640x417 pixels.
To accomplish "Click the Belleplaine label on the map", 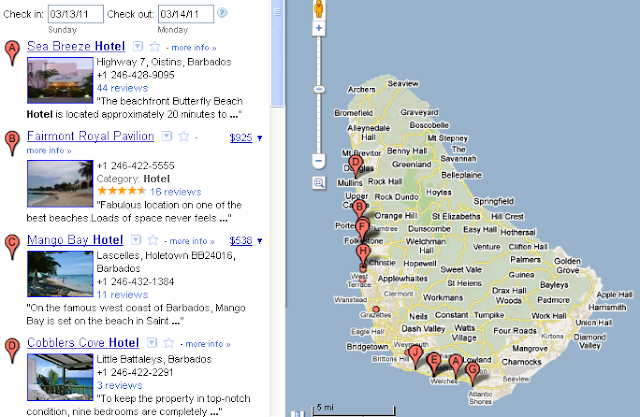I will (x=462, y=175).
